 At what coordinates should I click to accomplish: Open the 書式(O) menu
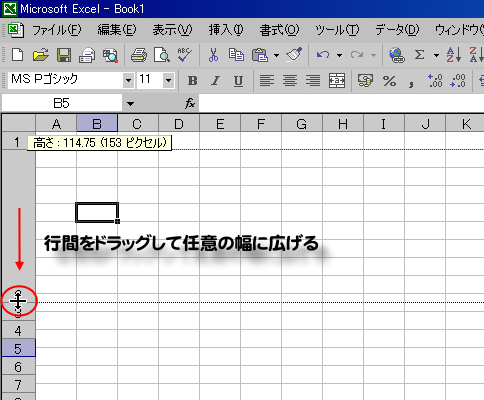[x=279, y=30]
